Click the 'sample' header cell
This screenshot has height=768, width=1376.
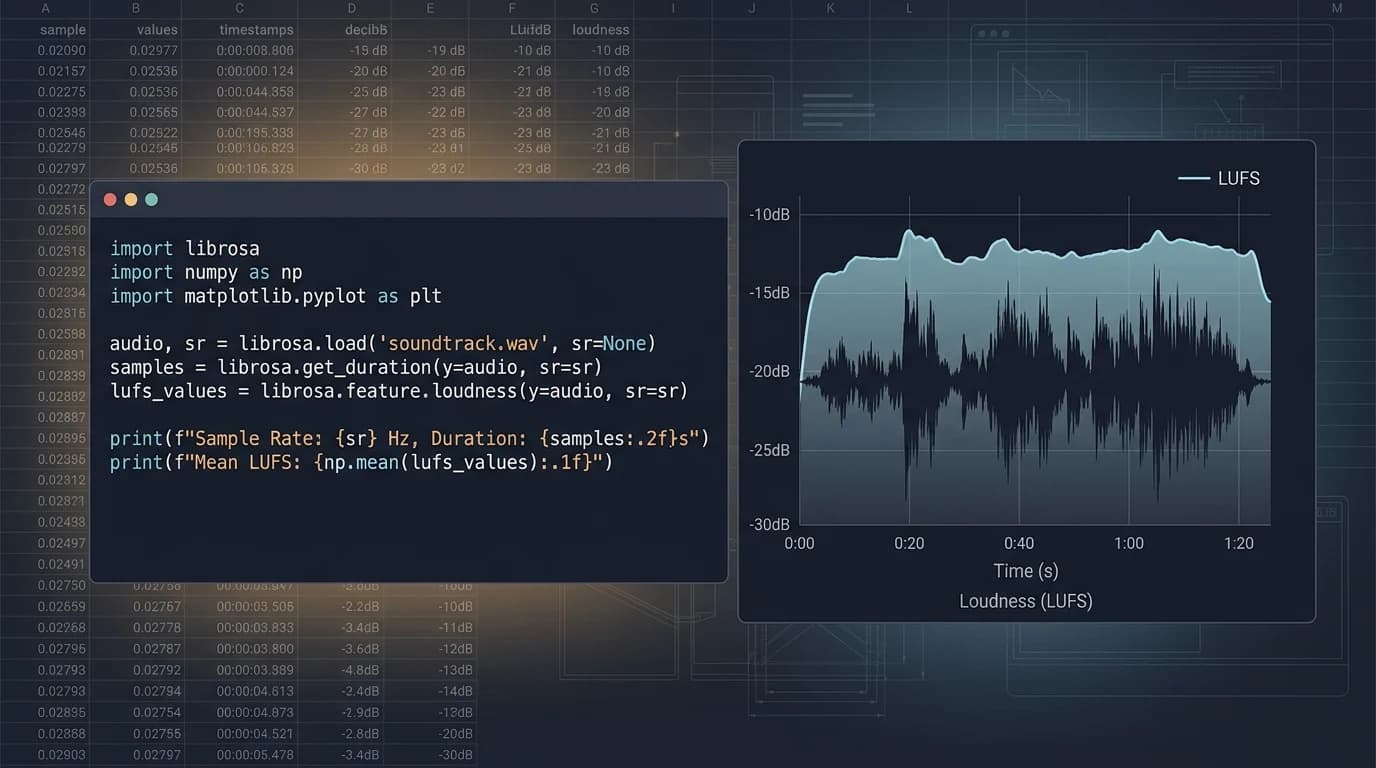62,30
